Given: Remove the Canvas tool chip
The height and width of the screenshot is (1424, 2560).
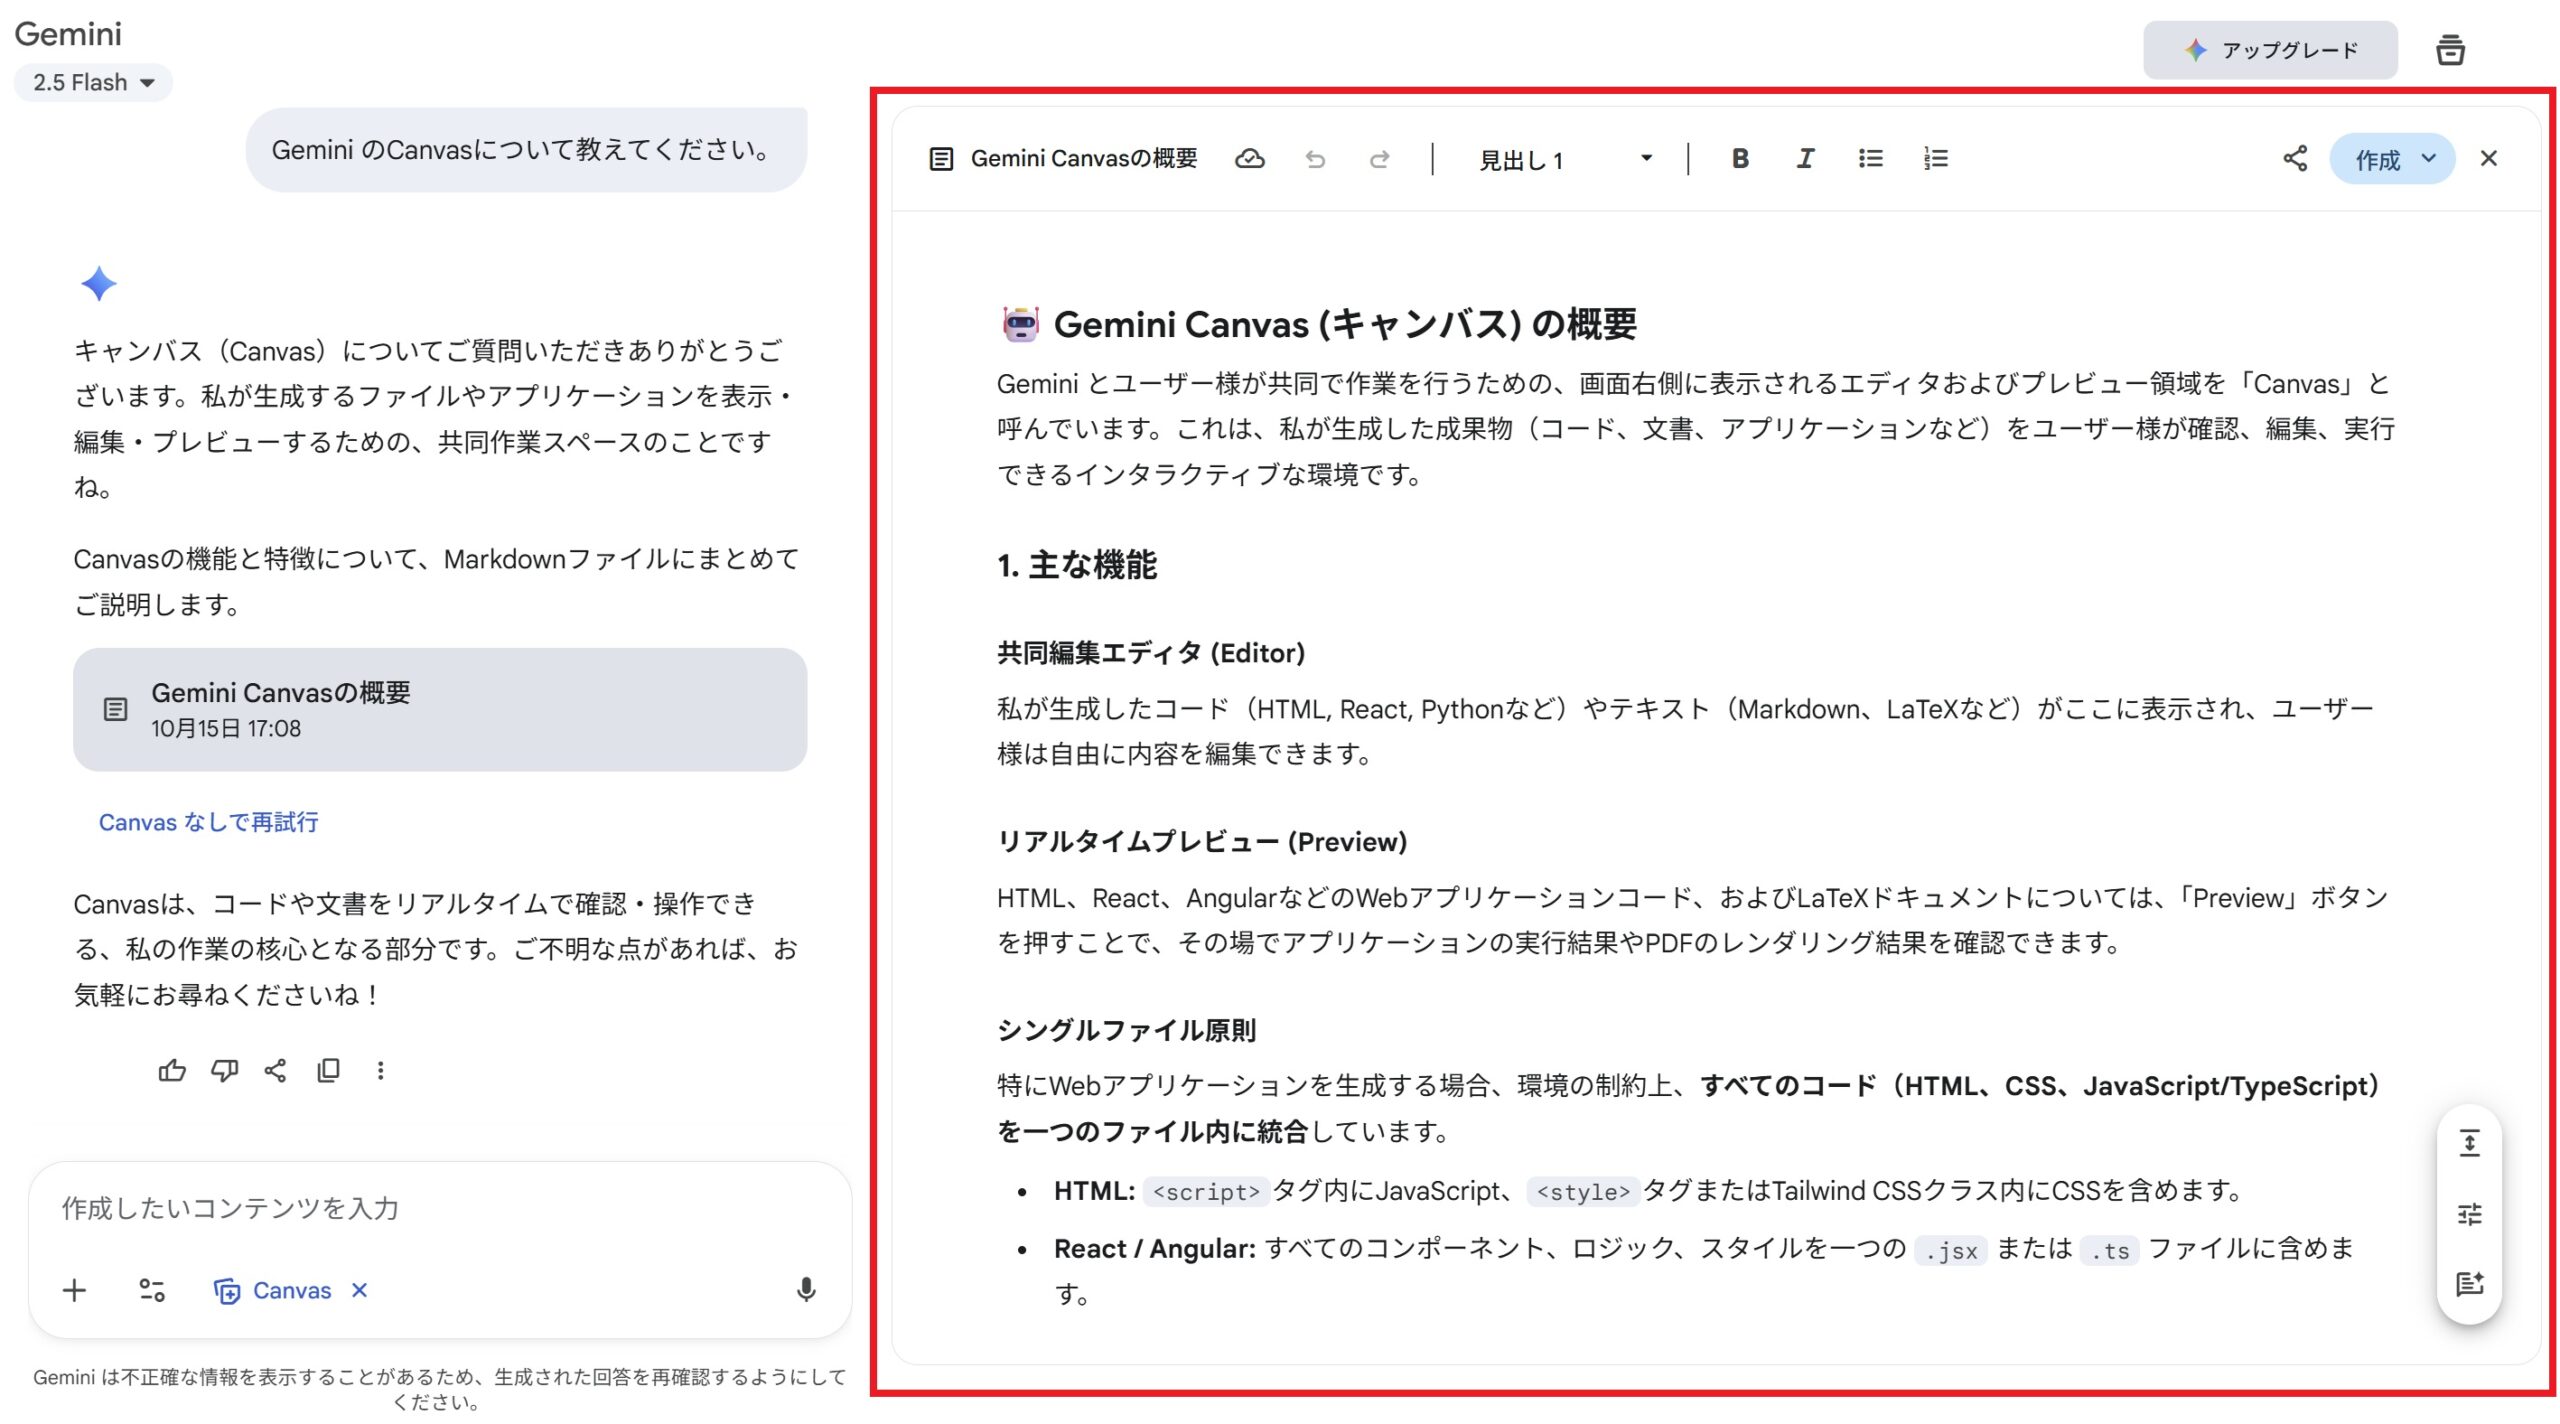Looking at the screenshot, I should 360,1291.
